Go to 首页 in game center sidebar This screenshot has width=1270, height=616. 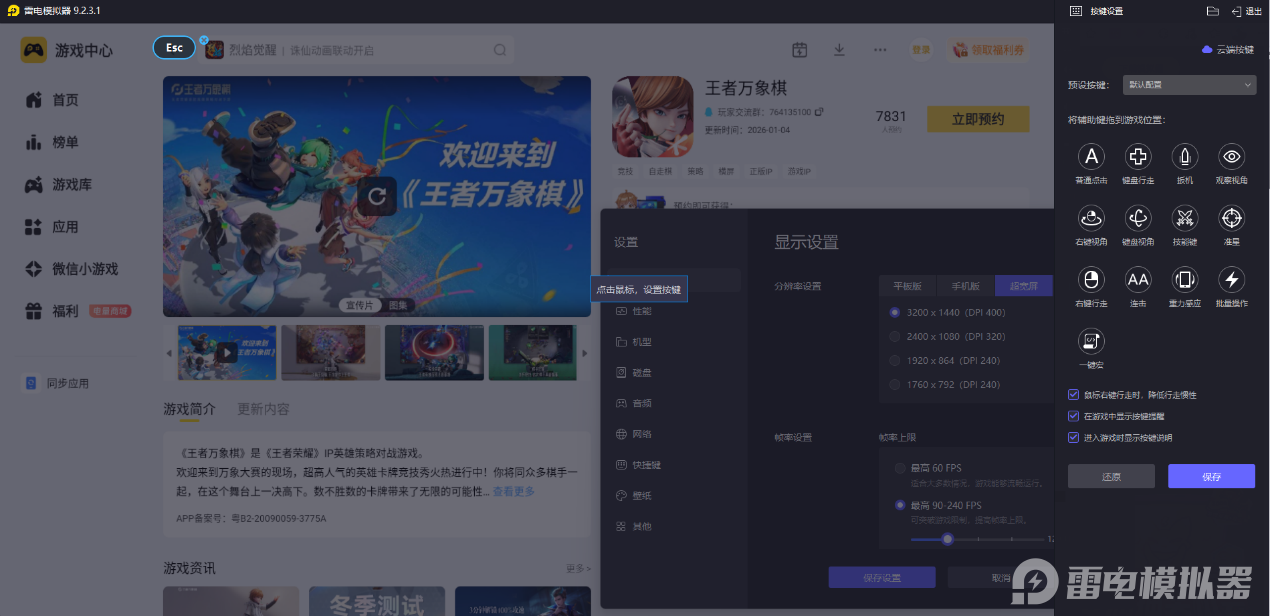click(52, 100)
